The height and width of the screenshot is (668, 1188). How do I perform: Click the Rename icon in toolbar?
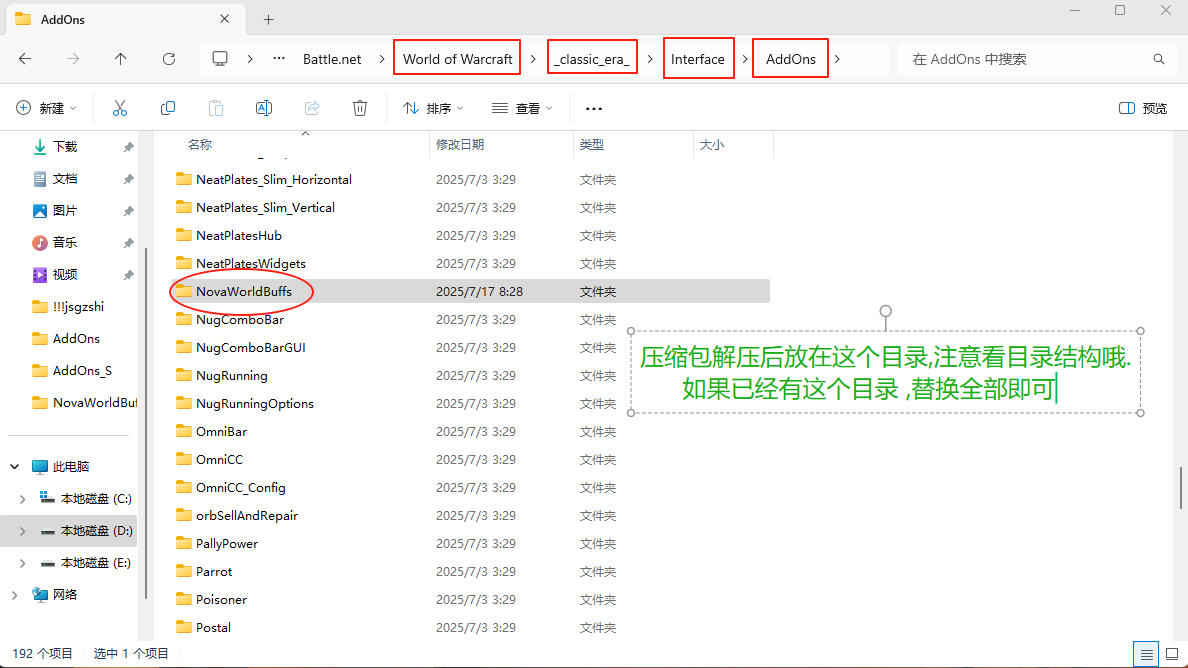[x=264, y=108]
